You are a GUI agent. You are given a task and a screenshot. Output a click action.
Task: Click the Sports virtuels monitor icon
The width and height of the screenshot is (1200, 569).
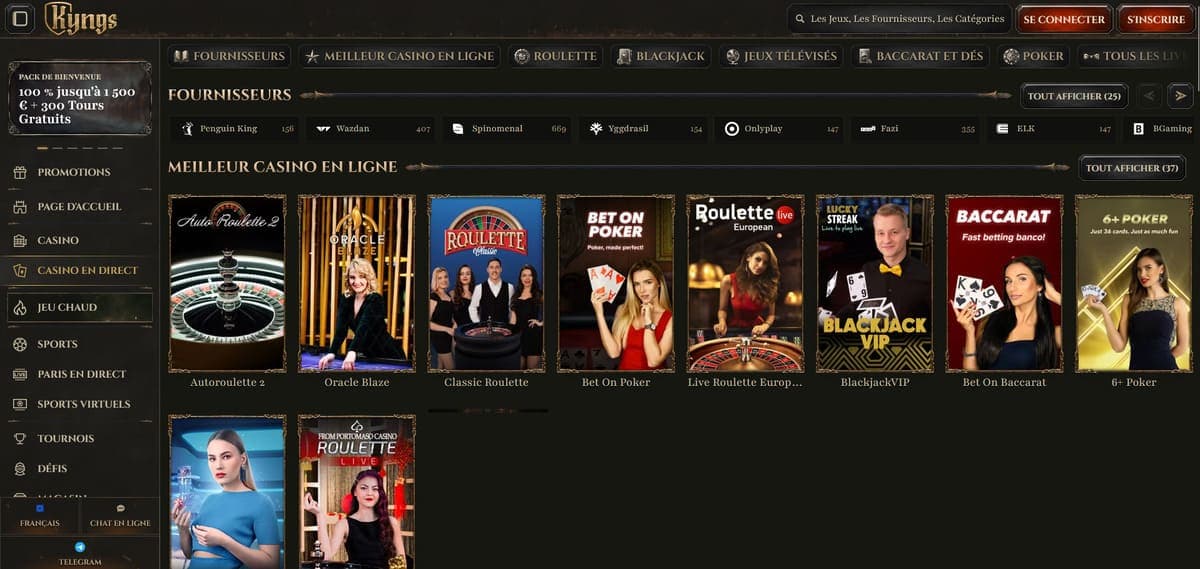pyautogui.click(x=19, y=404)
